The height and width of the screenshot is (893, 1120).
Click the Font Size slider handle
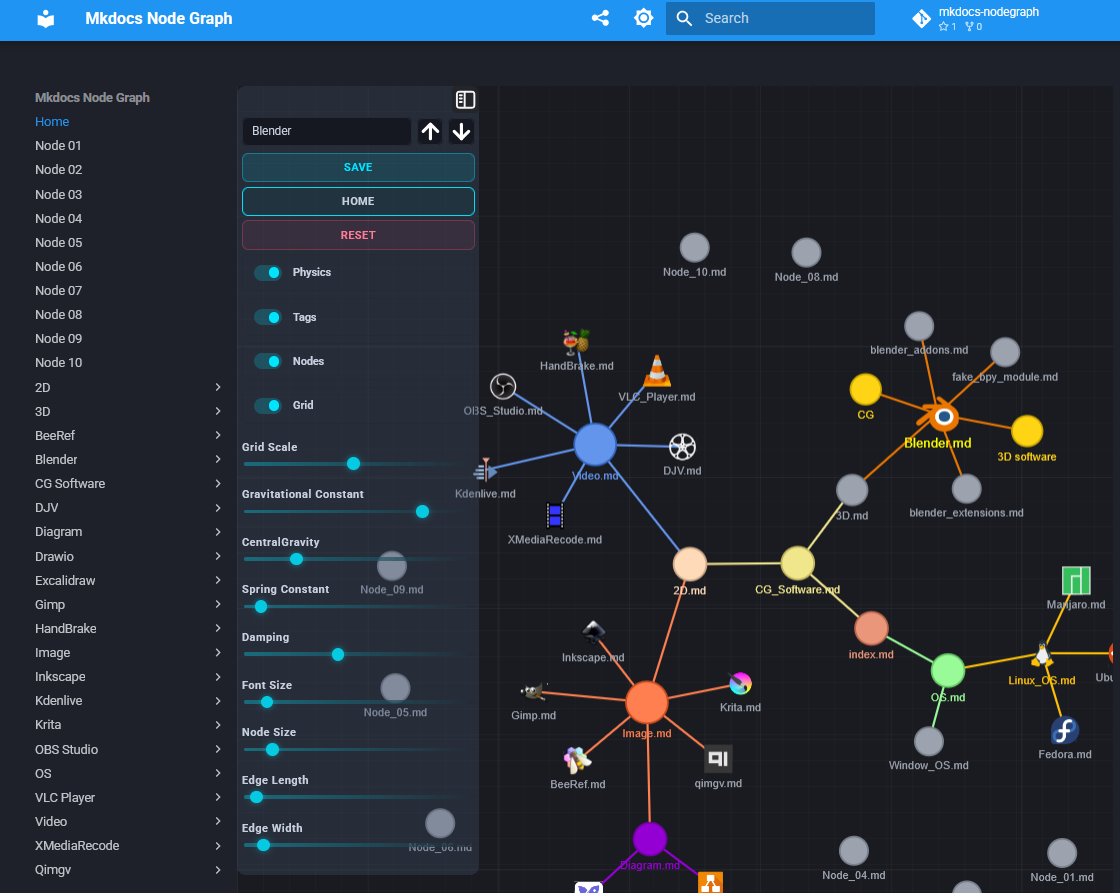[x=266, y=702]
